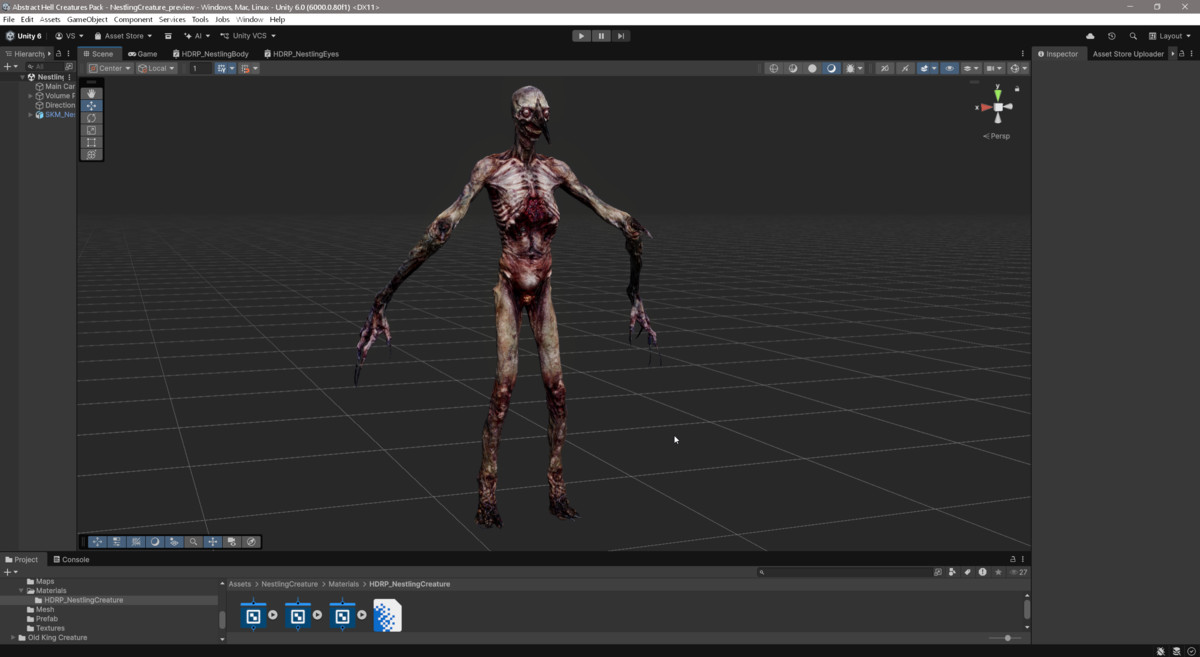Toggle scene audio icon
The height and width of the screenshot is (657, 1200).
pyautogui.click(x=905, y=68)
